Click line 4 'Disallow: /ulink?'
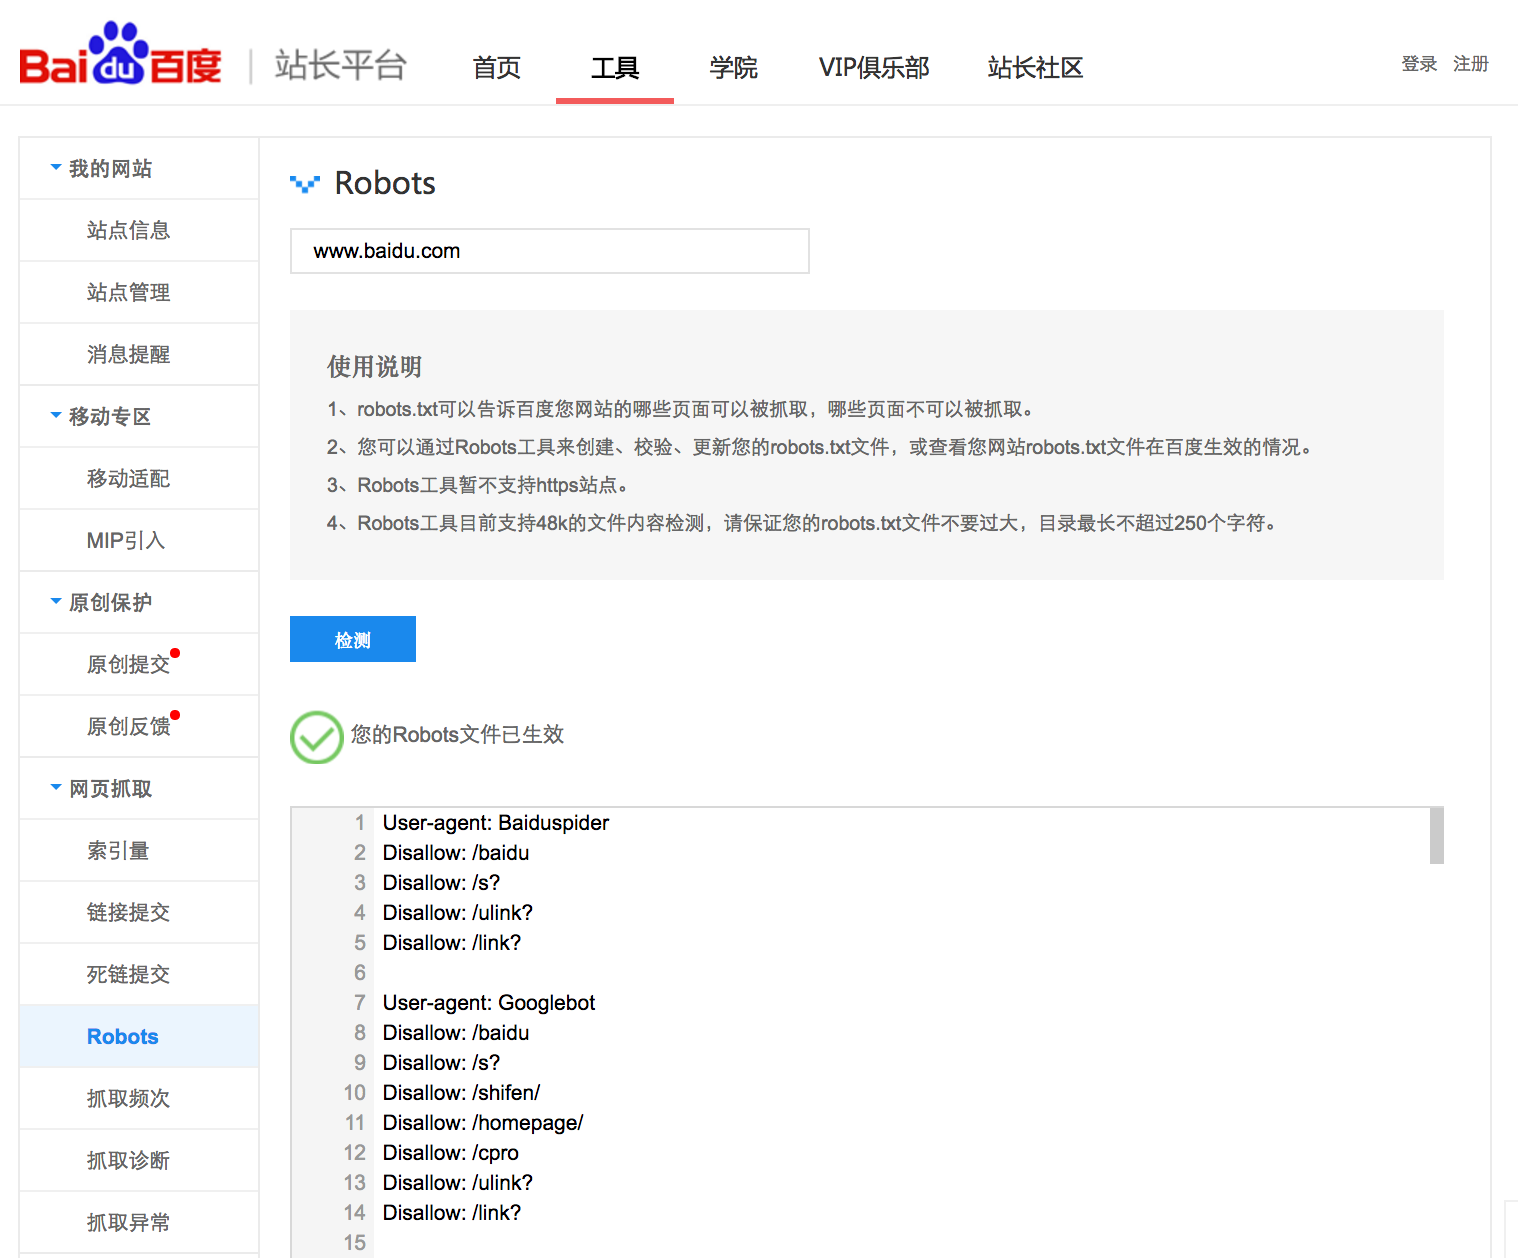Image resolution: width=1518 pixels, height=1258 pixels. (458, 912)
